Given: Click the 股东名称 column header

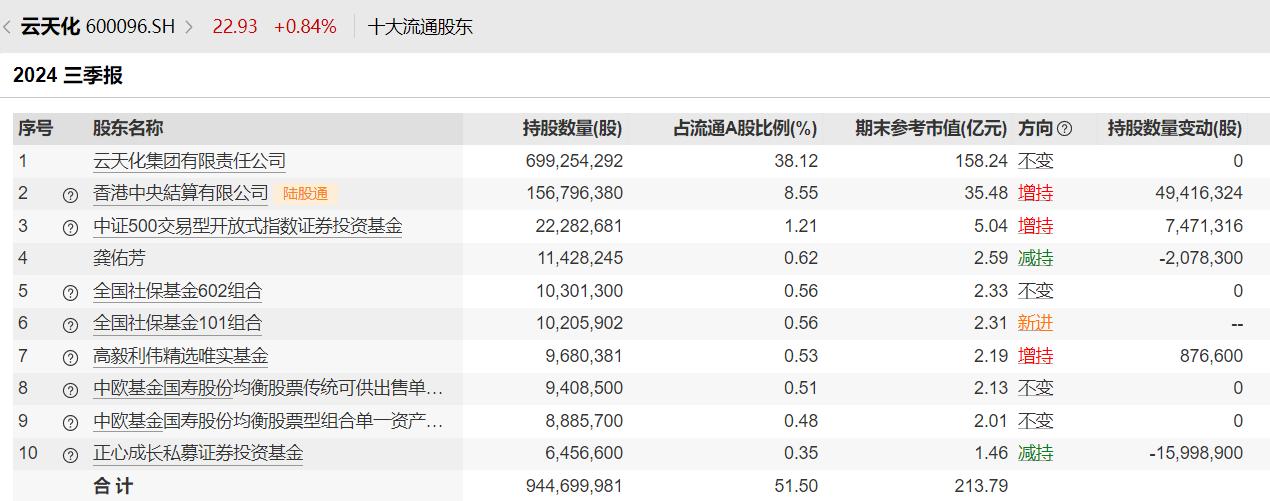Looking at the screenshot, I should pos(128,128).
